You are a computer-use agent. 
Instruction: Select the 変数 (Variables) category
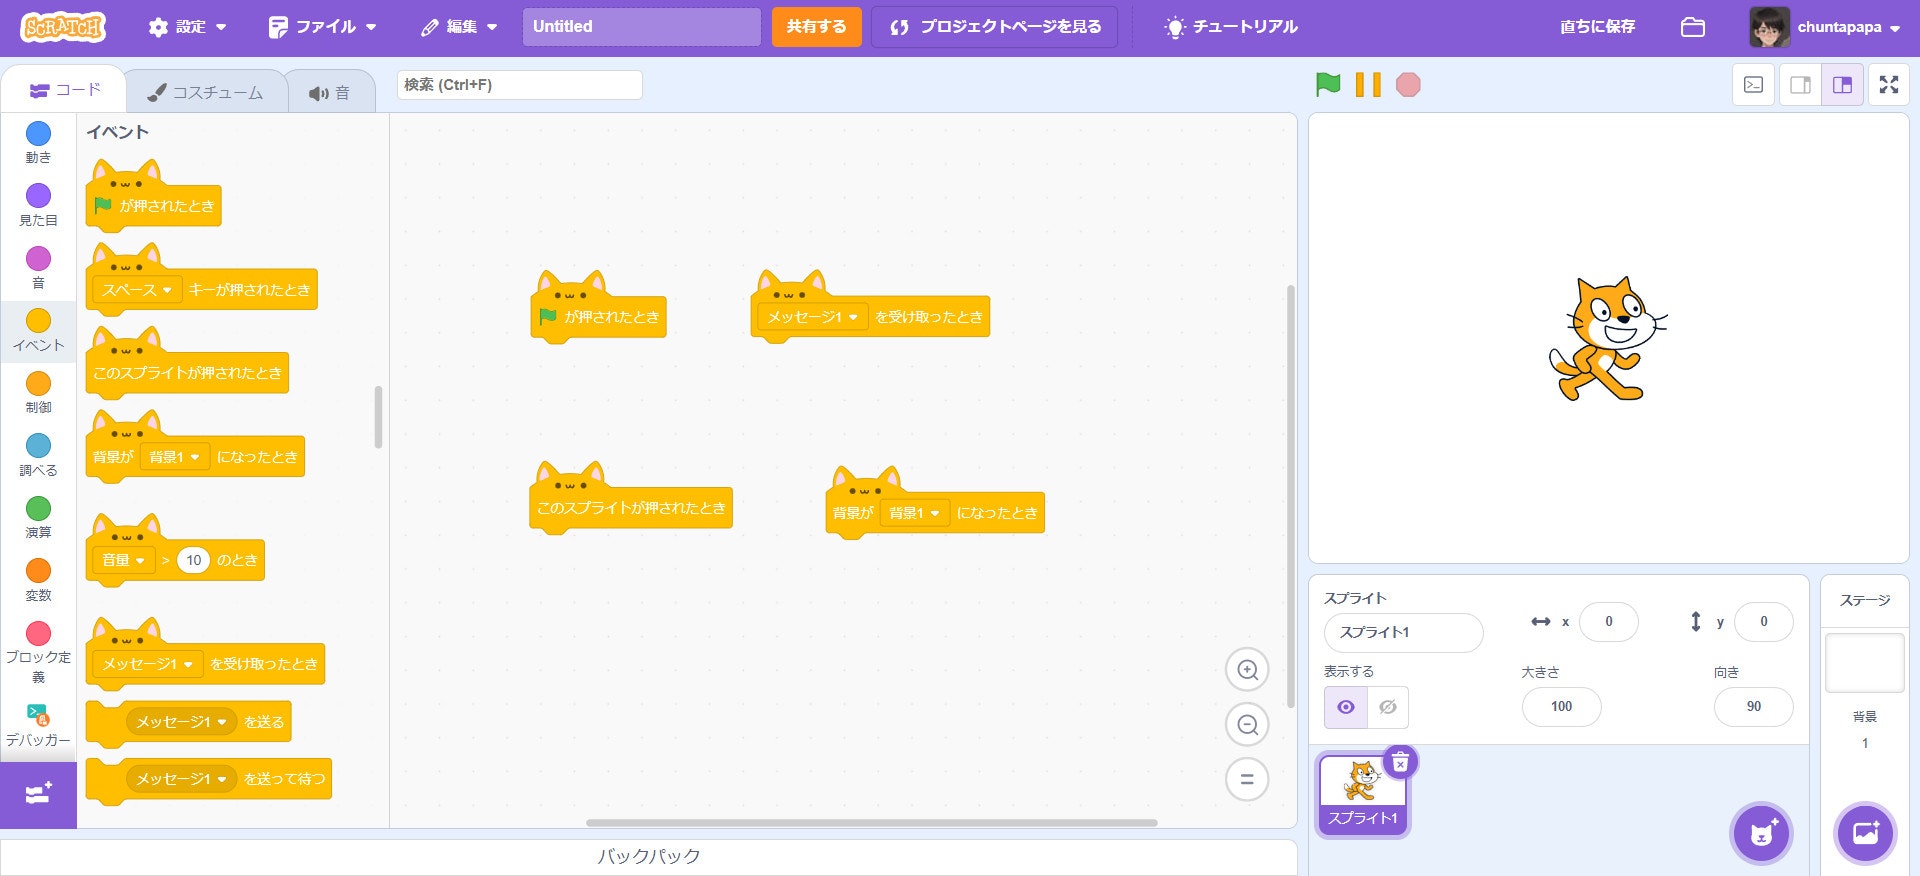(38, 580)
